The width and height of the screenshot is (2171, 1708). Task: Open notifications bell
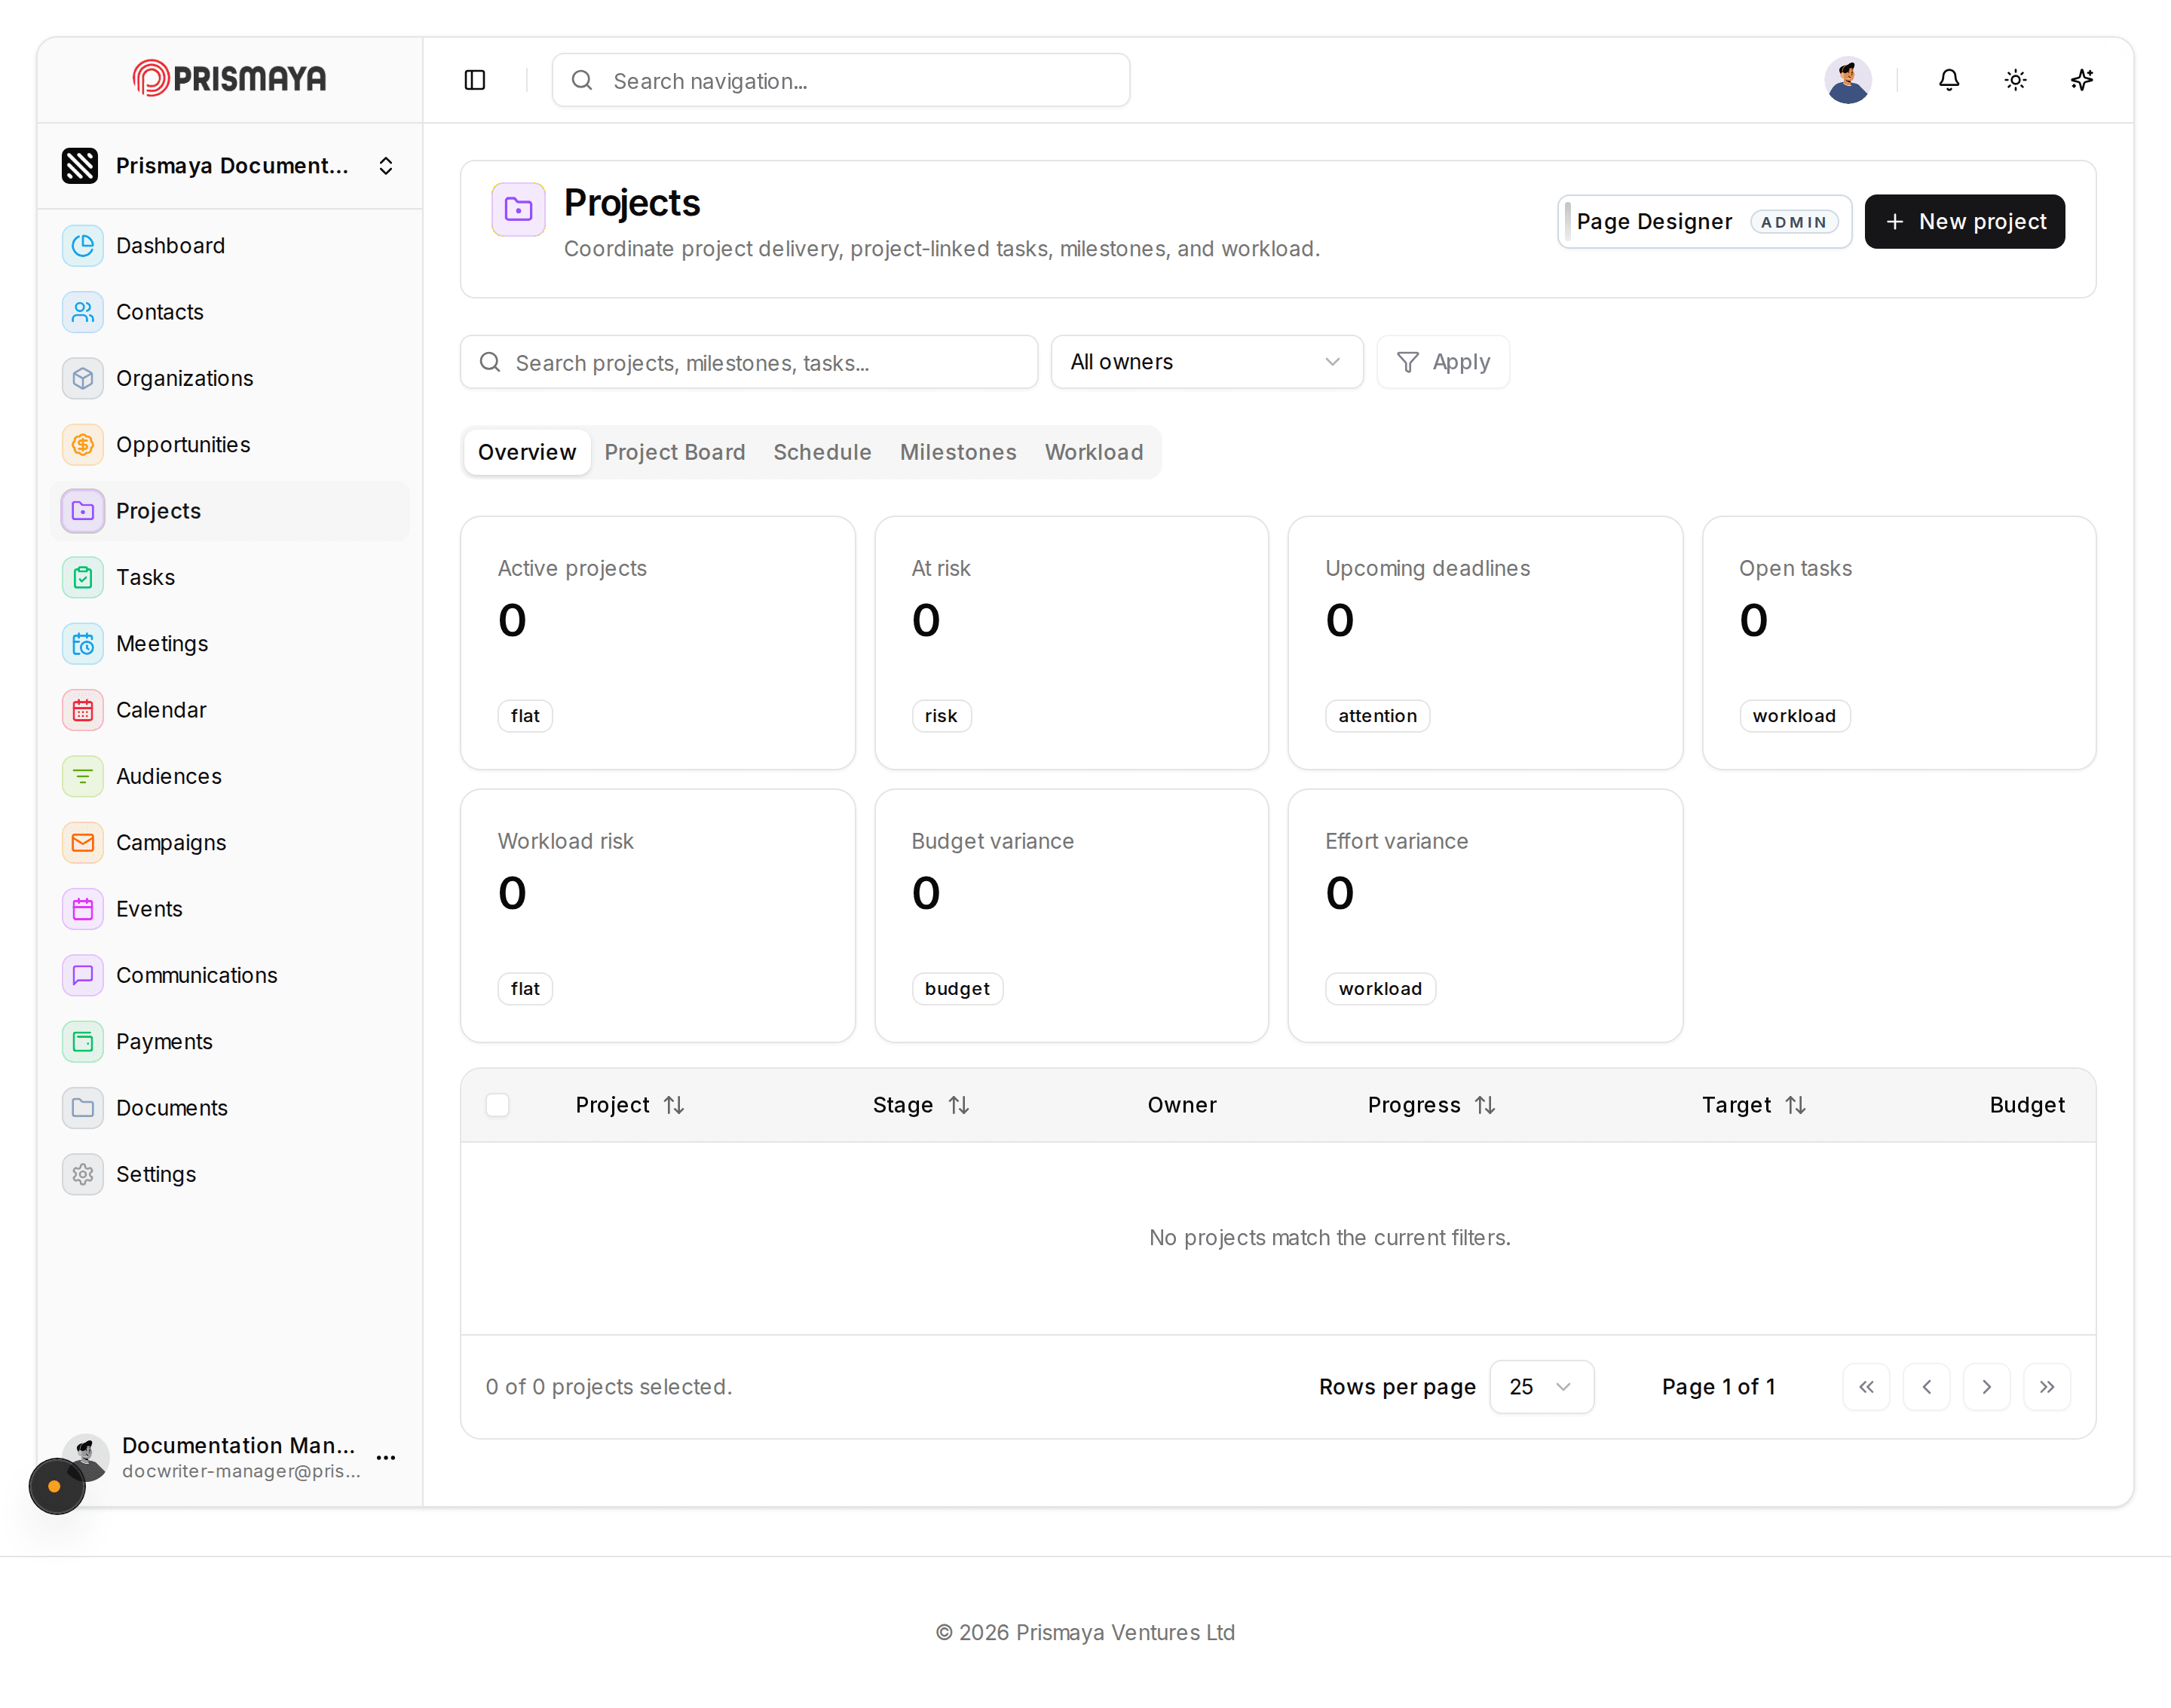click(1949, 80)
